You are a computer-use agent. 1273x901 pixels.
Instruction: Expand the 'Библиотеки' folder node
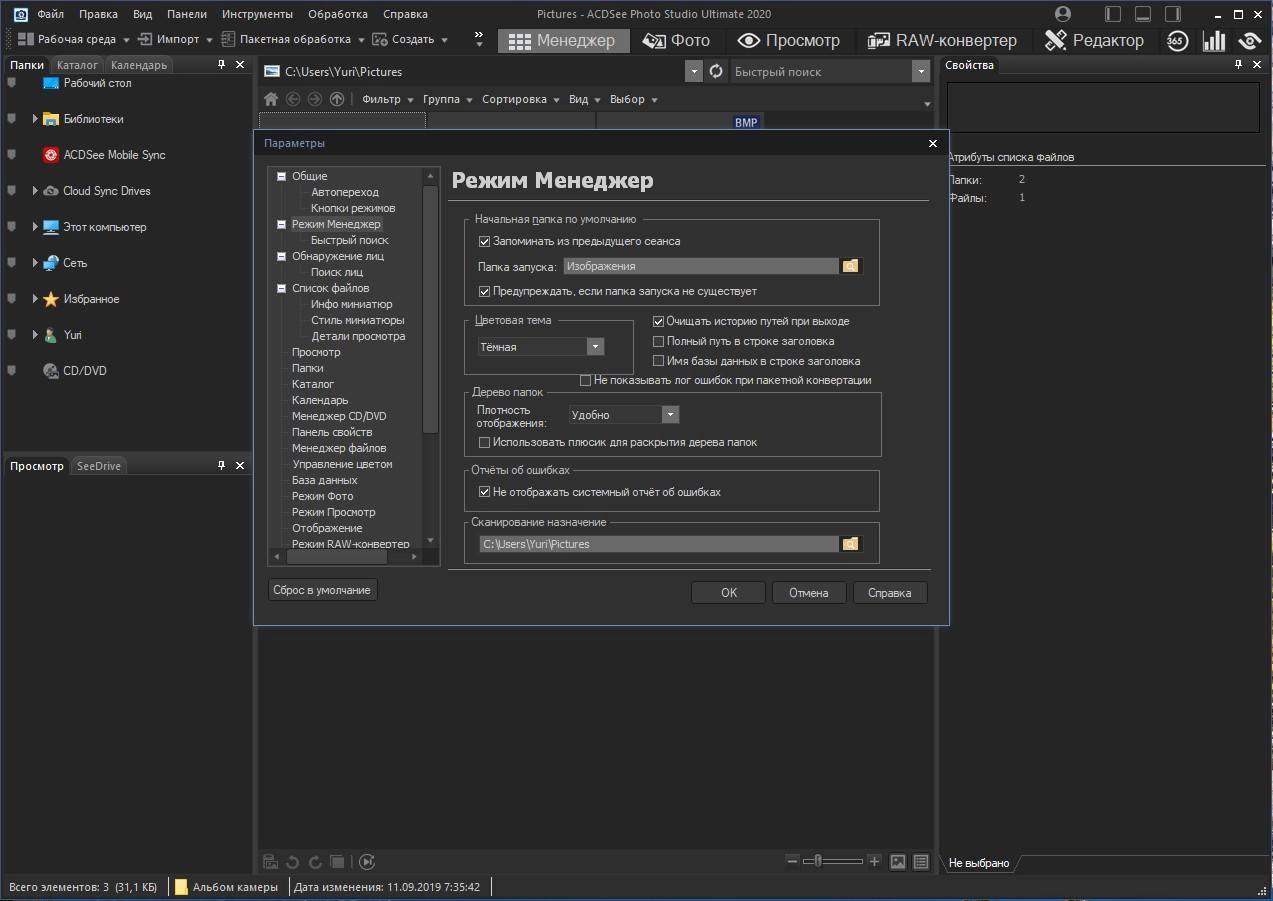[35, 119]
